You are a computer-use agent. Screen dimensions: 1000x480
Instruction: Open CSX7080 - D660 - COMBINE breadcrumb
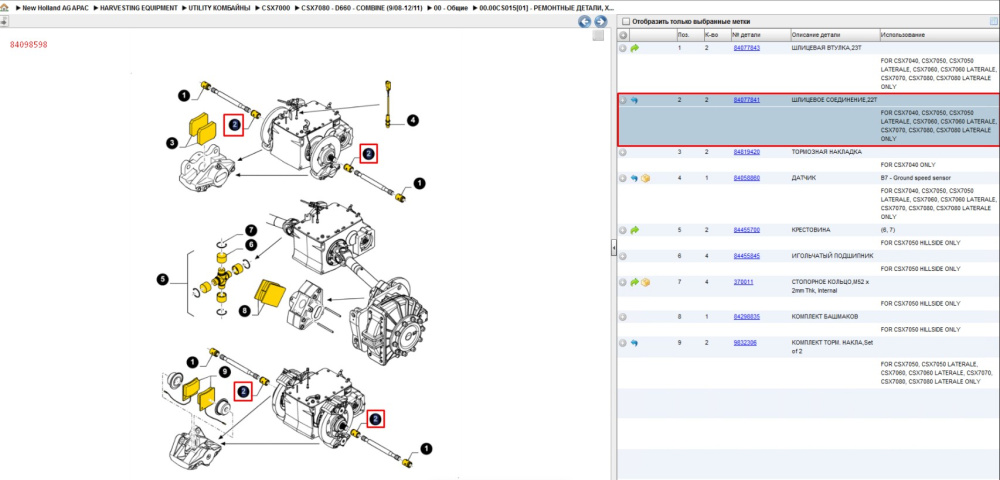362,8
